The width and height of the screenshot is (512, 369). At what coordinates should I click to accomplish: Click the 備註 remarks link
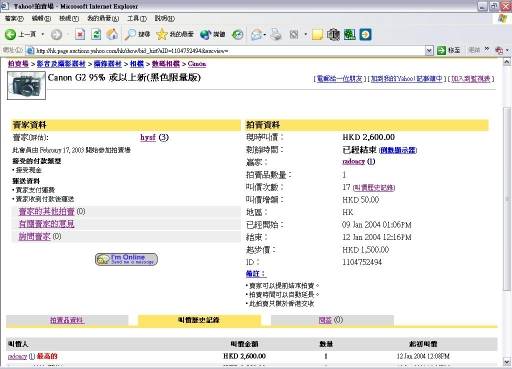click(x=256, y=274)
